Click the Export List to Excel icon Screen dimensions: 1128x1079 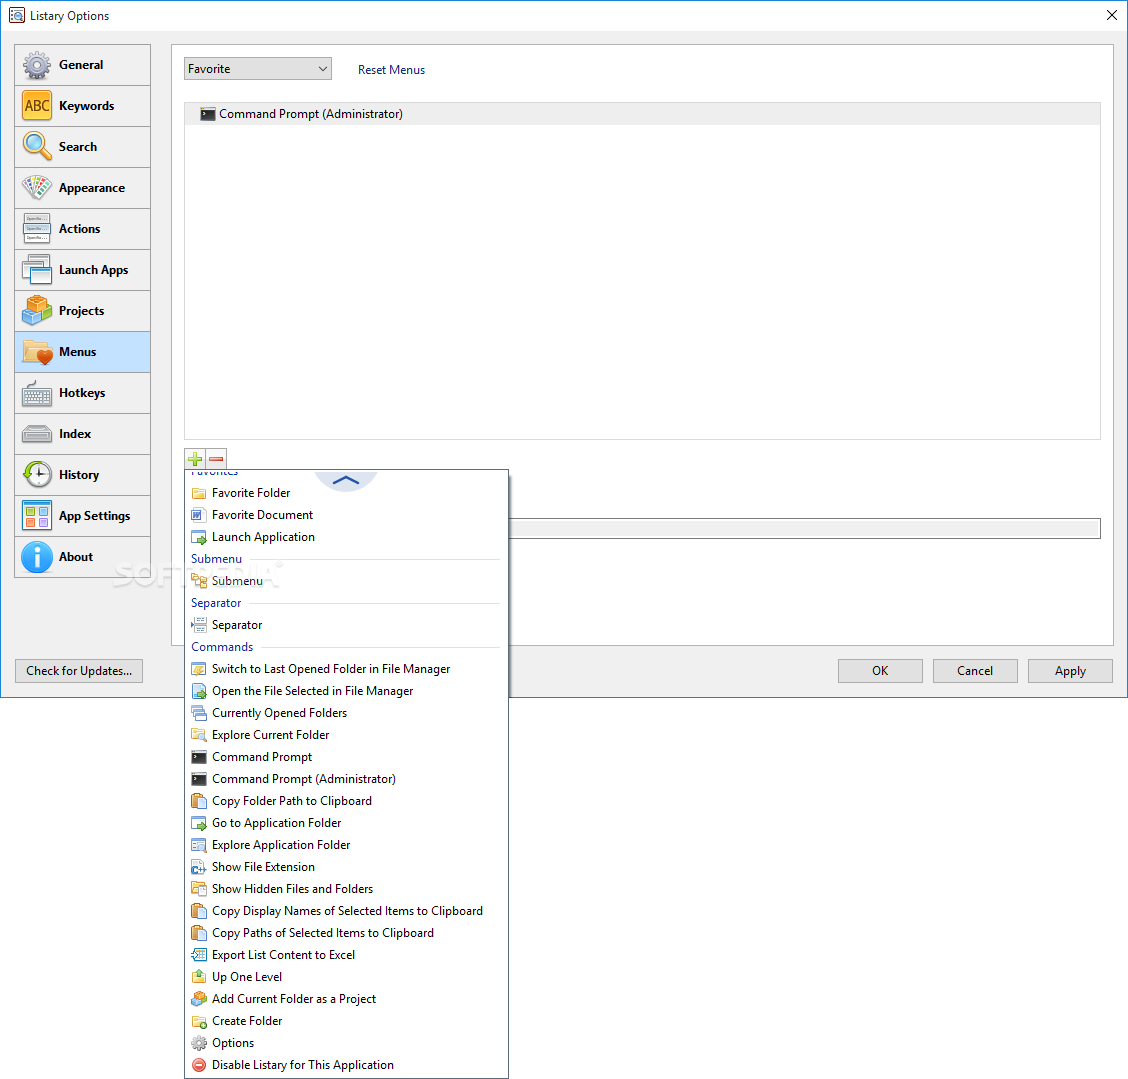(199, 955)
